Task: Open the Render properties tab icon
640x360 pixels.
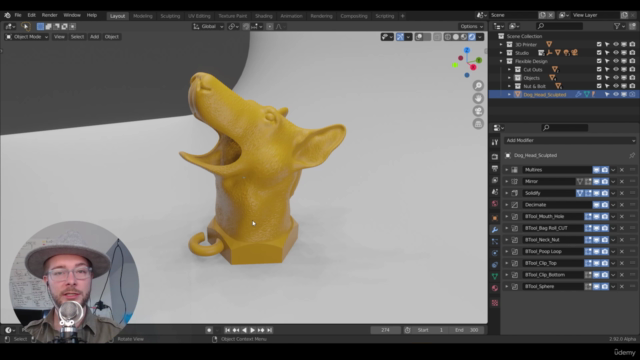Action: (495, 157)
